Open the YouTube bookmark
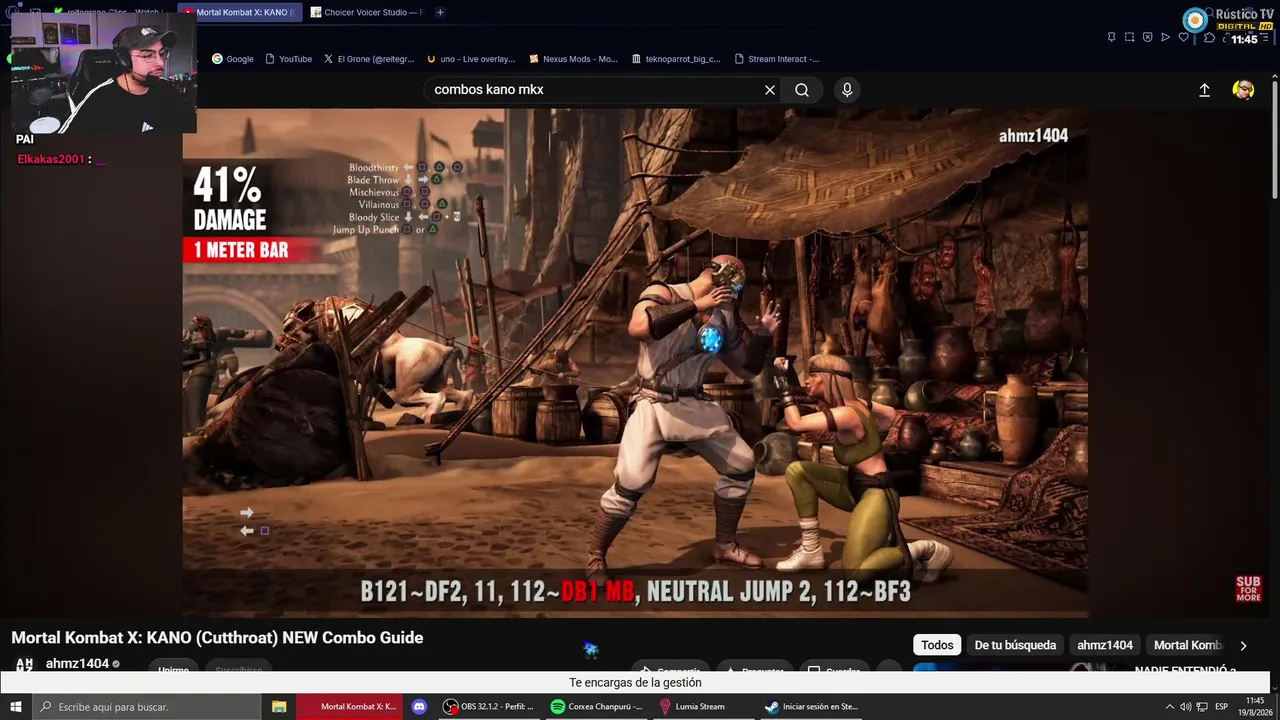Viewport: 1280px width, 720px height. point(289,59)
